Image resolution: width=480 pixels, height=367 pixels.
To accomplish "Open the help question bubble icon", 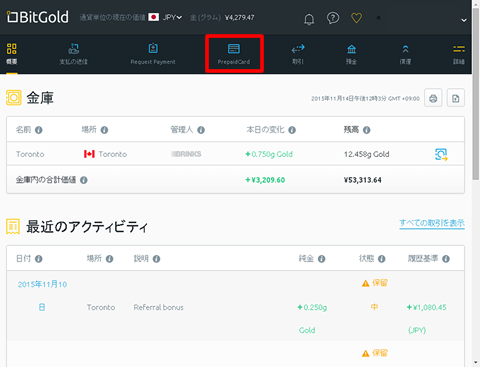I will coord(333,18).
